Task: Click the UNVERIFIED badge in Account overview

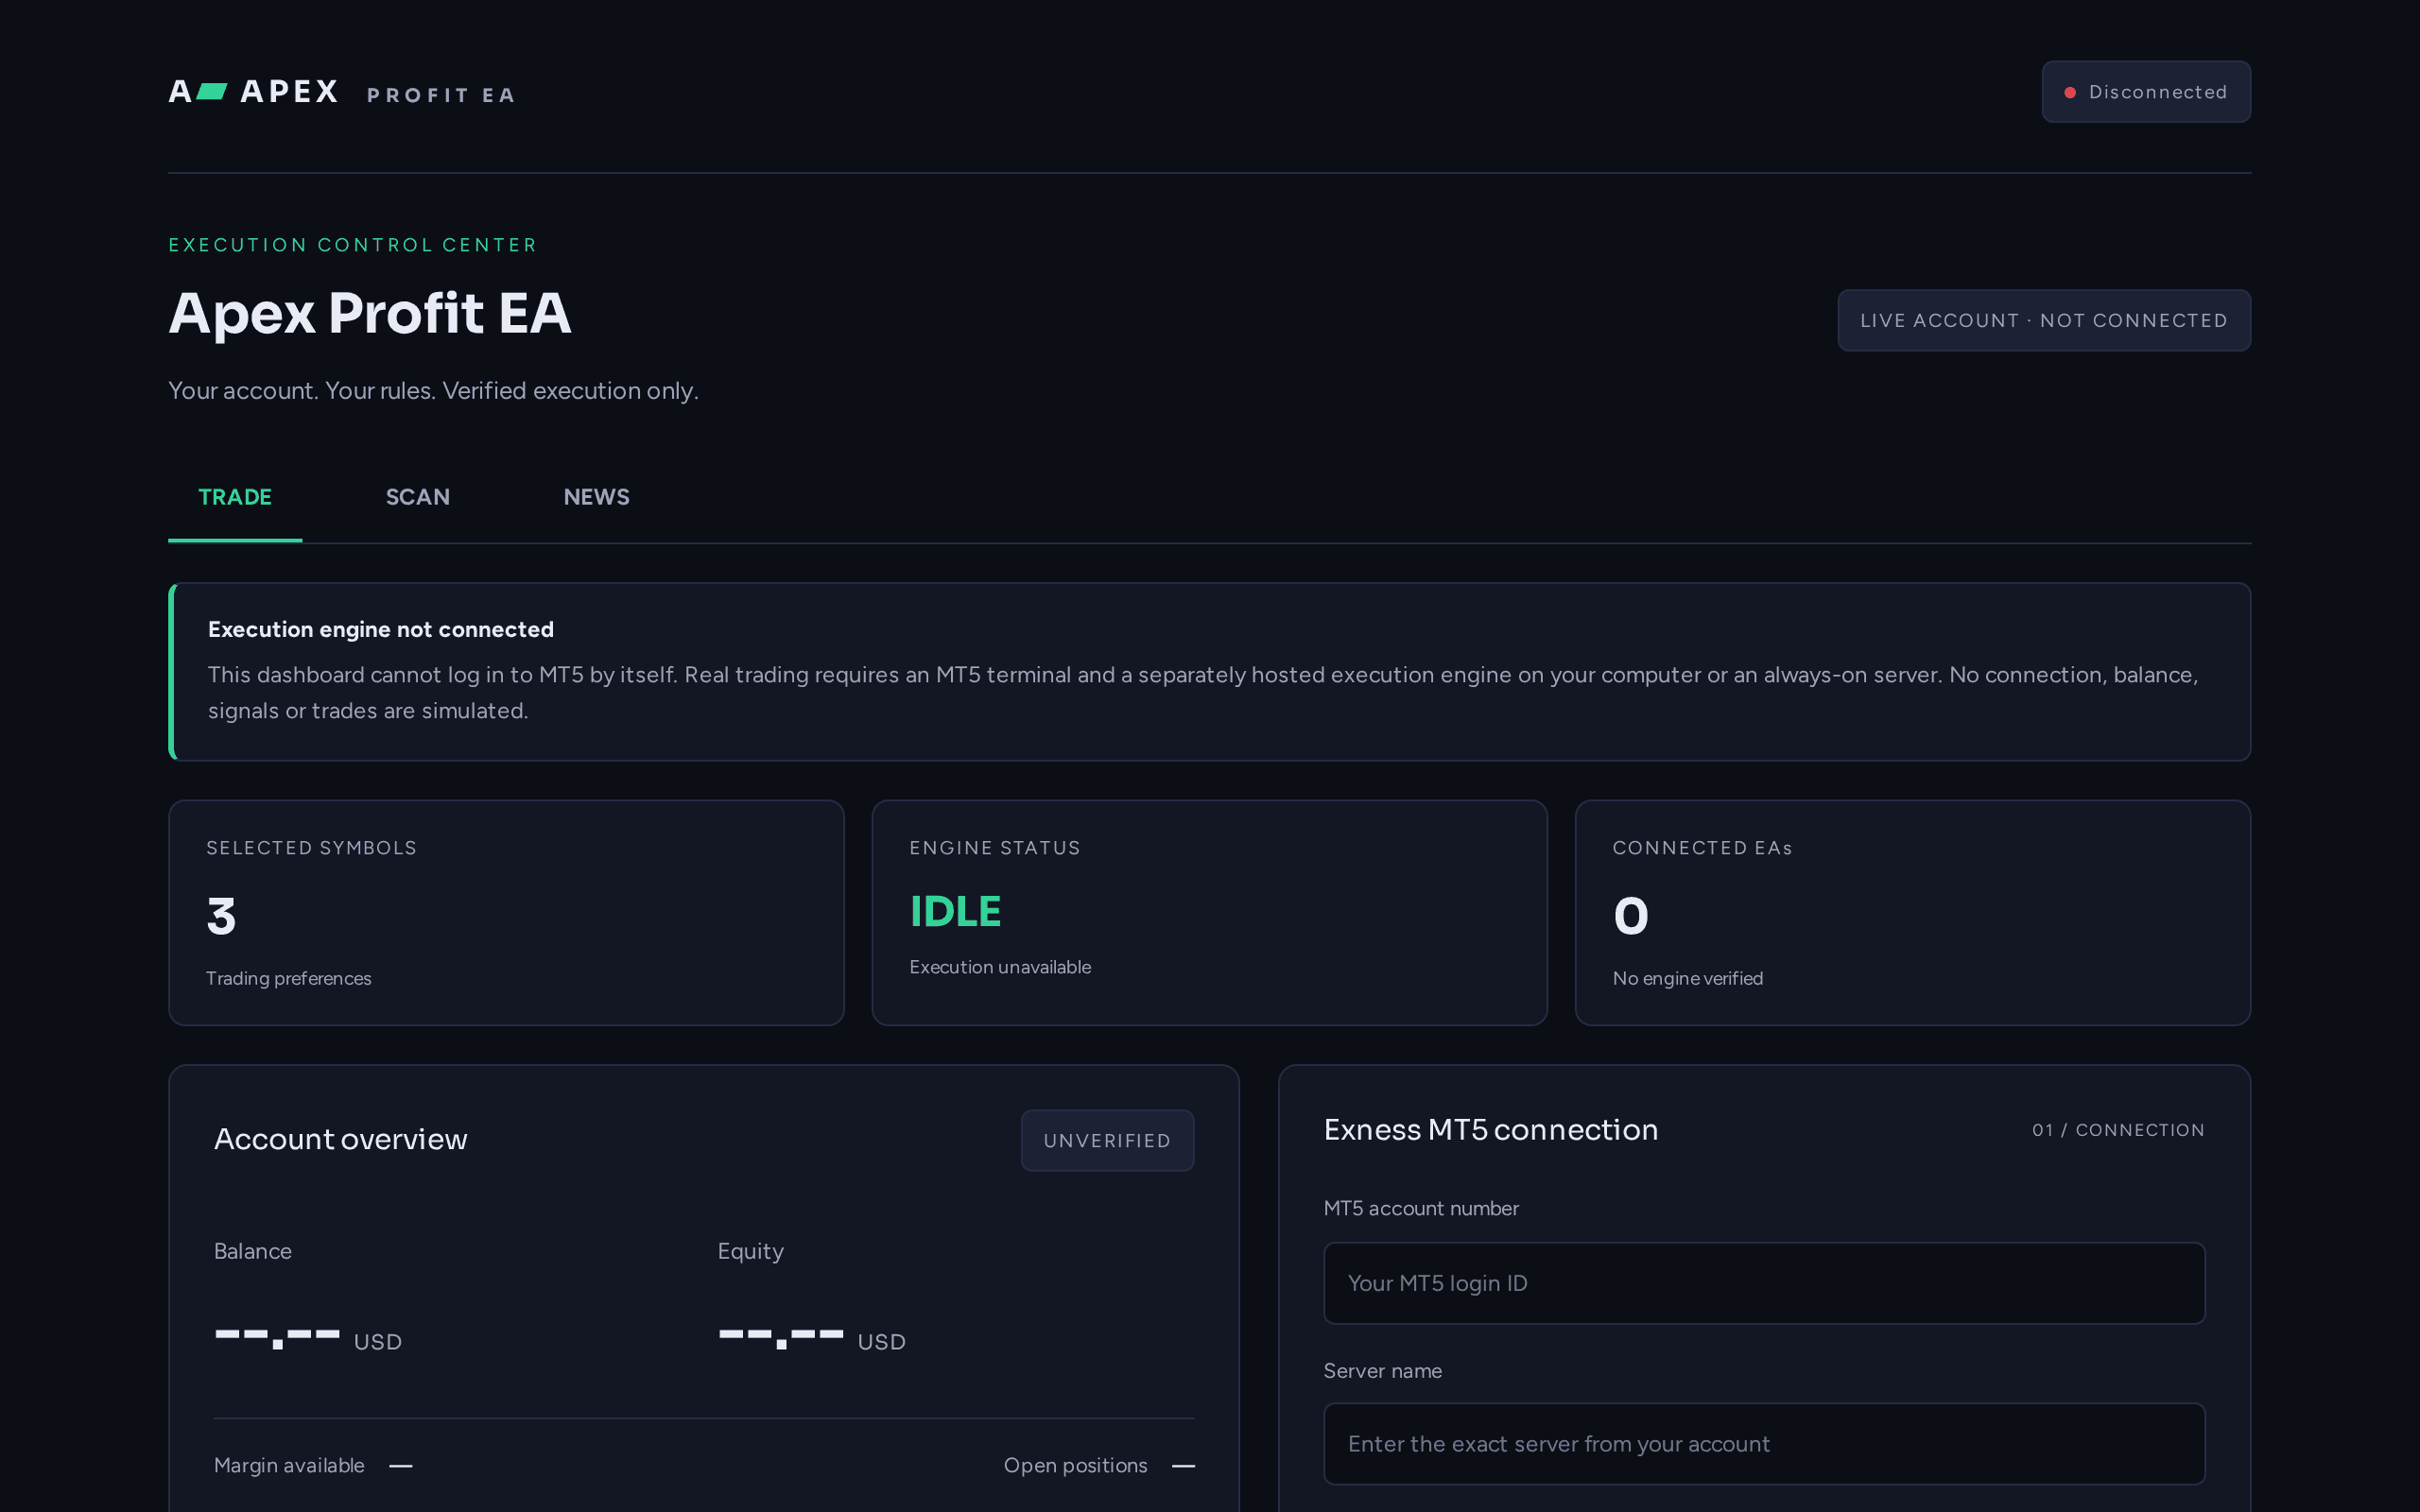Action: tap(1107, 1140)
